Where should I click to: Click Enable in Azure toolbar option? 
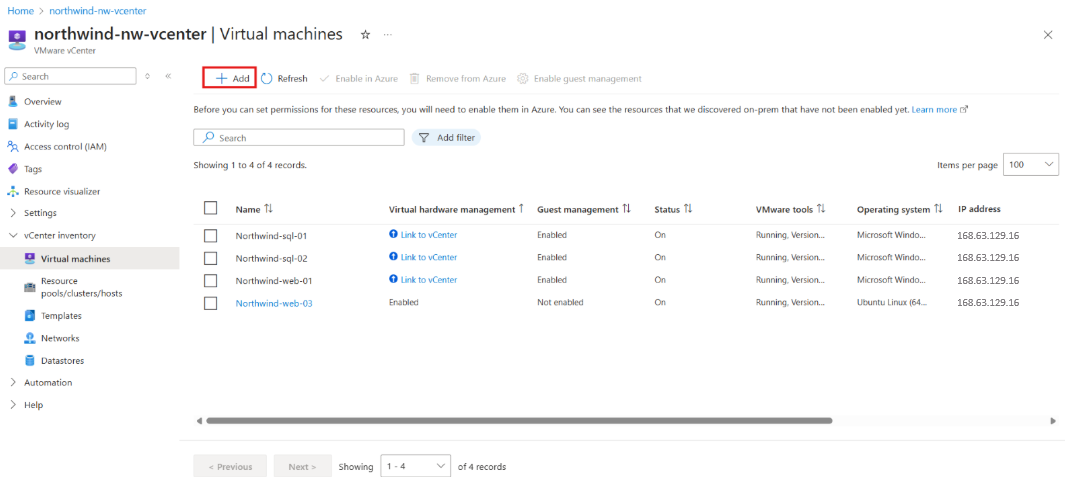pos(359,78)
